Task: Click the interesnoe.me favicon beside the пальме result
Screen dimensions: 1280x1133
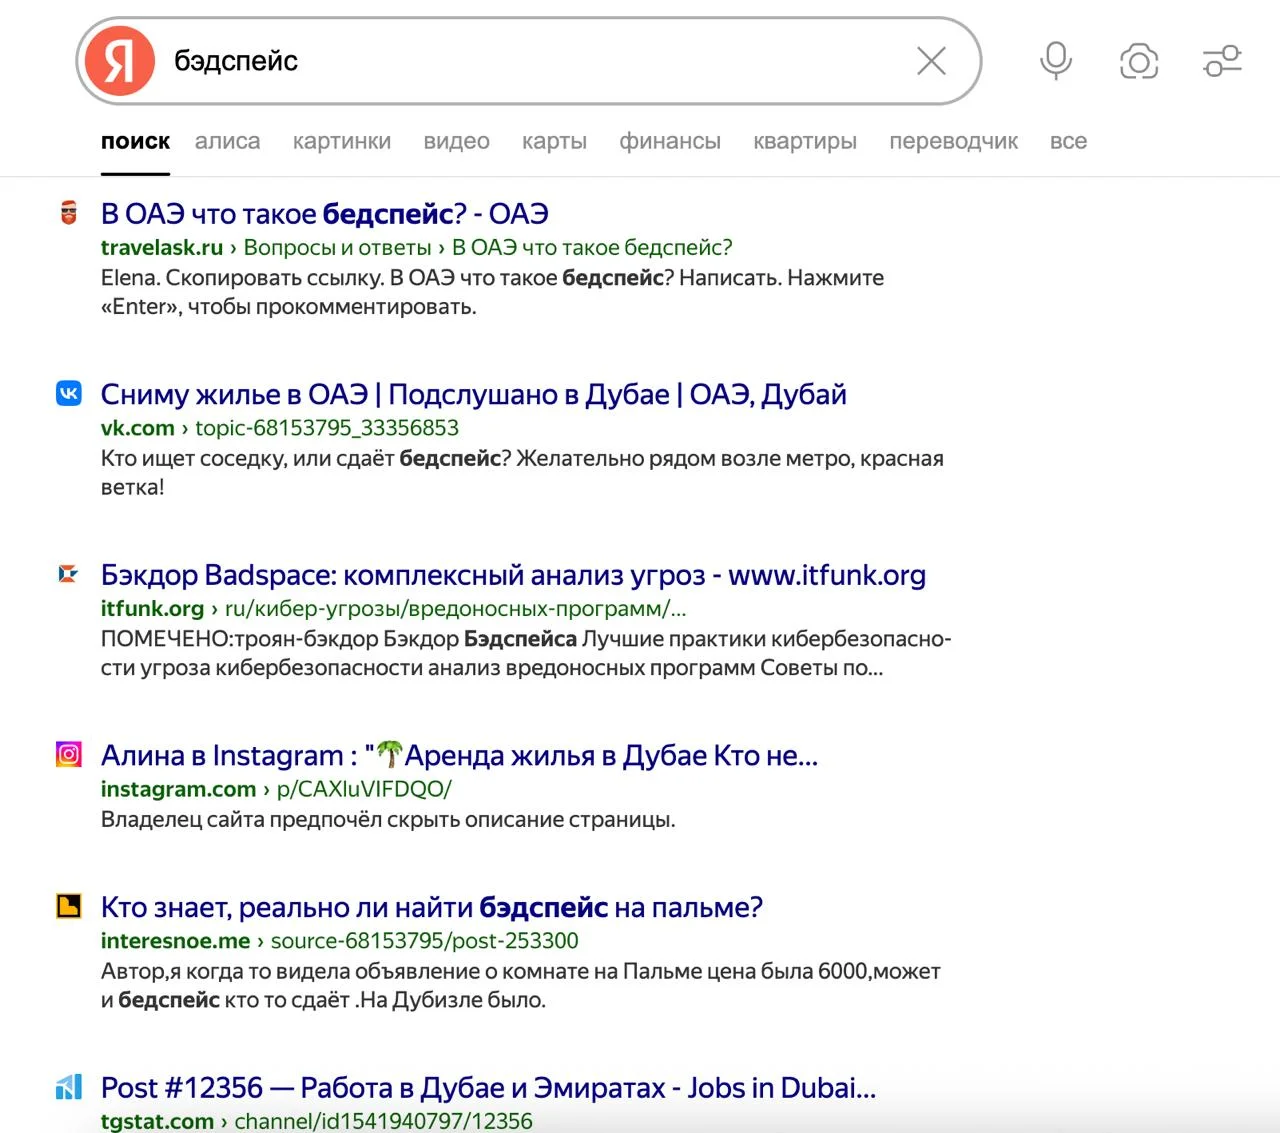Action: point(68,907)
